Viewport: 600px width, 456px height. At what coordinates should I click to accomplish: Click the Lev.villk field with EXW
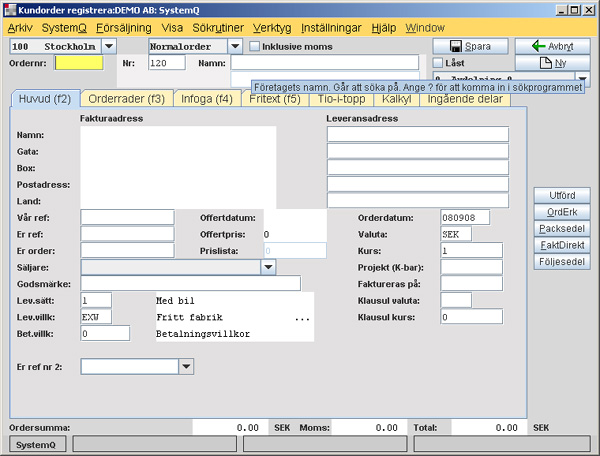96,317
